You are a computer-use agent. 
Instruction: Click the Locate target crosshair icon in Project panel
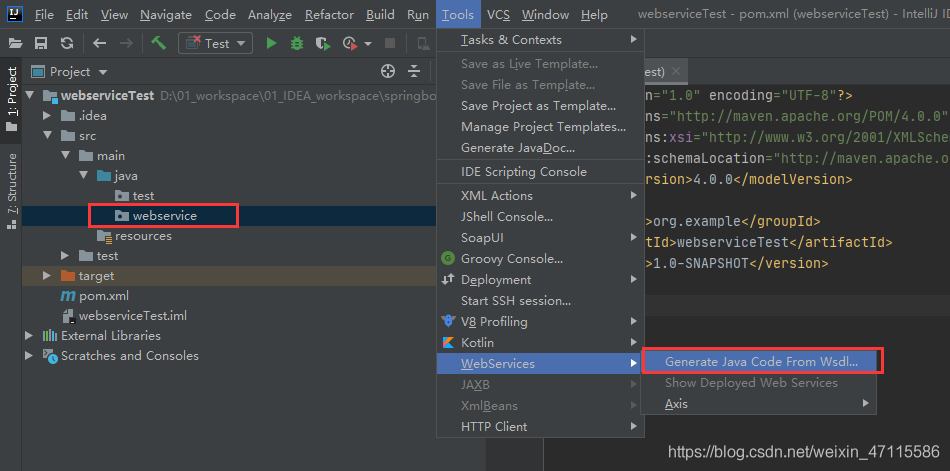click(x=388, y=72)
